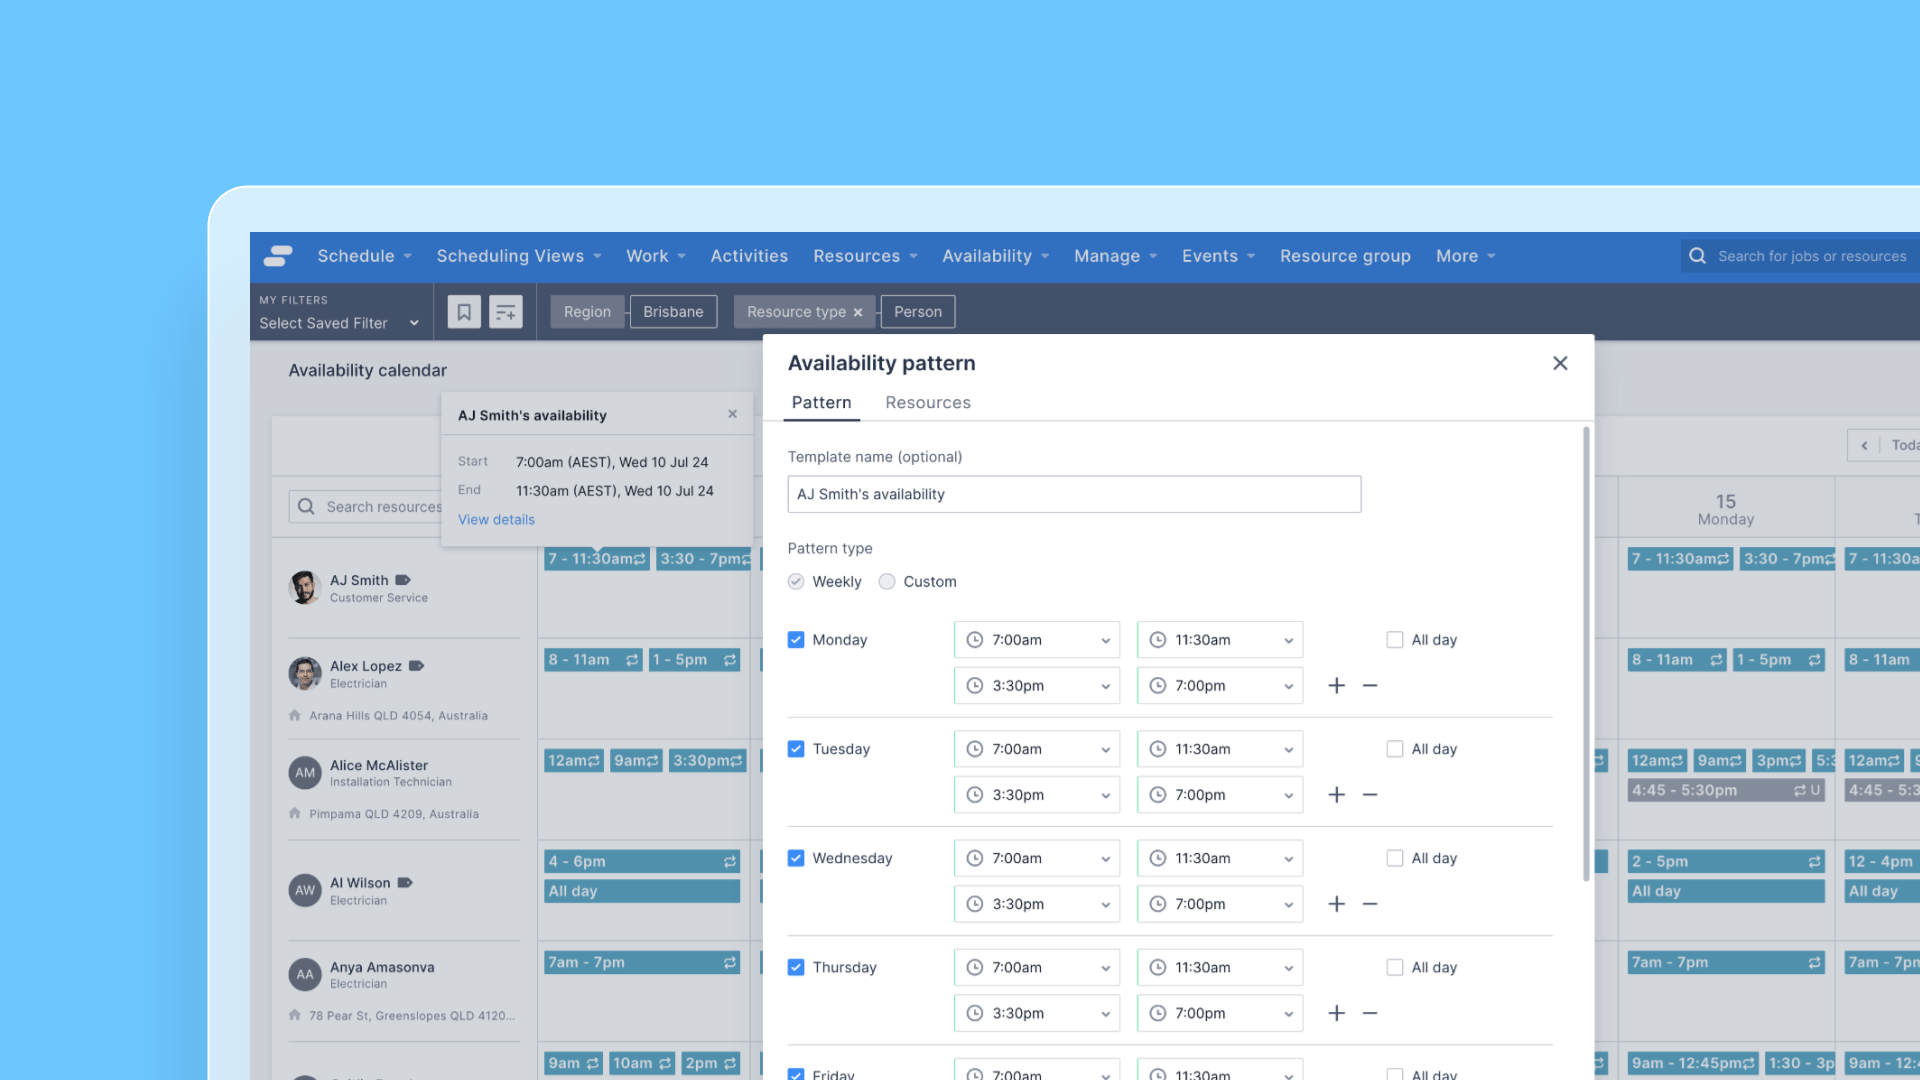Open Thursday 7:00pm end time dropdown
The width and height of the screenshot is (1920, 1080).
point(1220,1013)
